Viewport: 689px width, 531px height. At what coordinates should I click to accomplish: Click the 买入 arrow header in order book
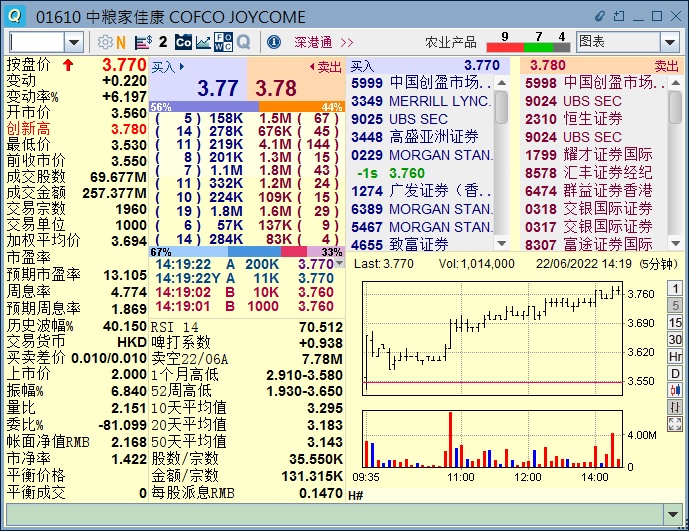[x=168, y=67]
